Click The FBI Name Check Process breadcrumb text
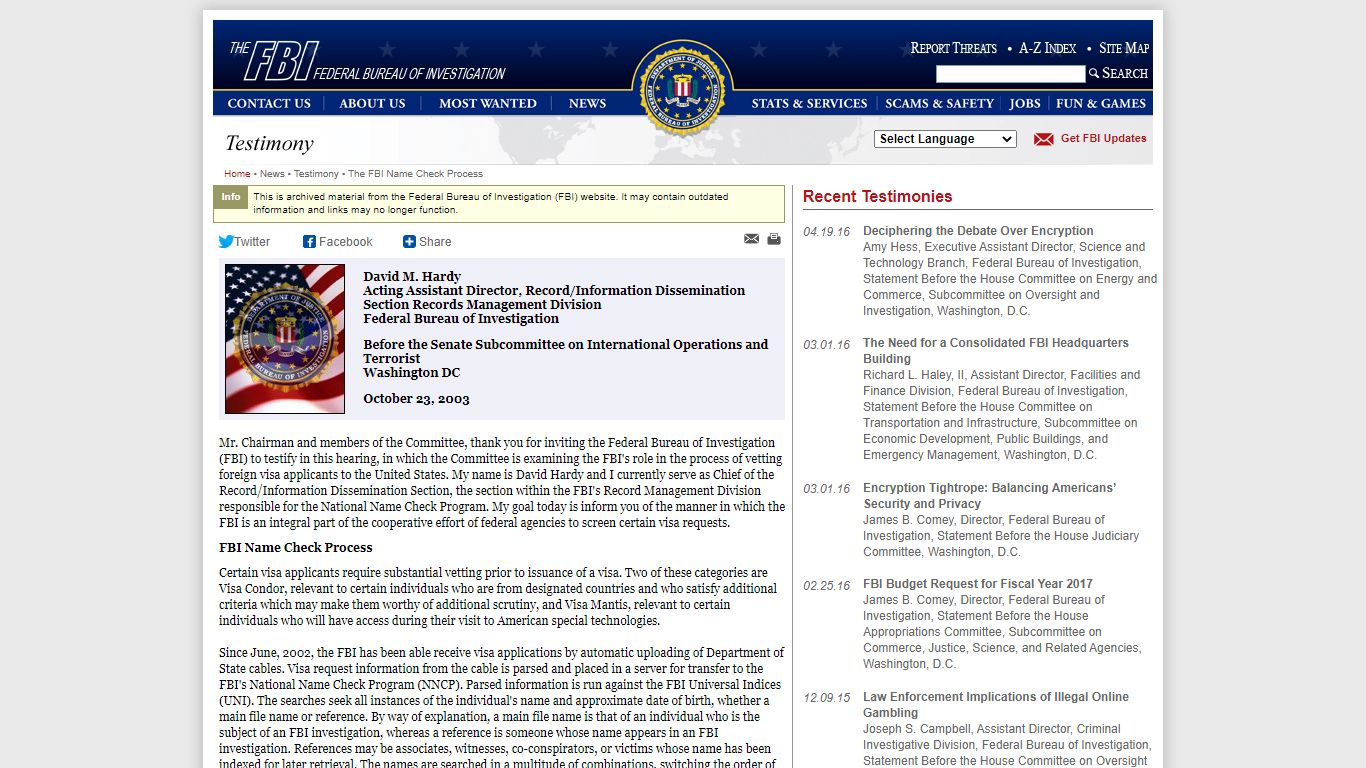 point(415,174)
